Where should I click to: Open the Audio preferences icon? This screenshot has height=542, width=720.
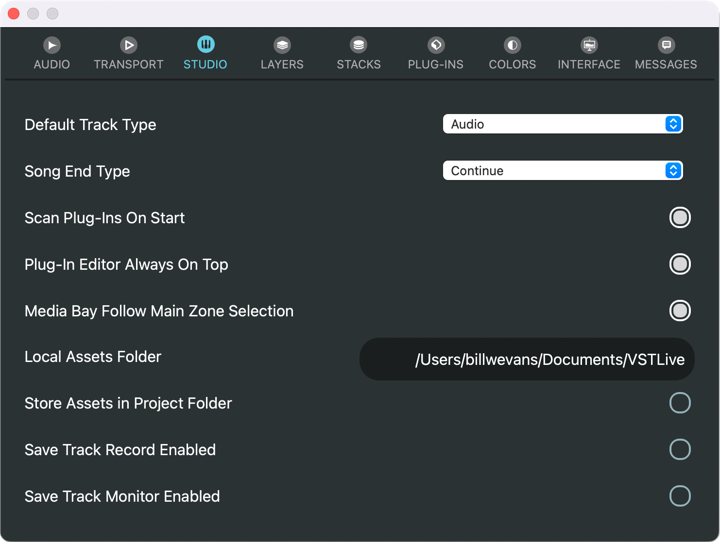click(51, 45)
